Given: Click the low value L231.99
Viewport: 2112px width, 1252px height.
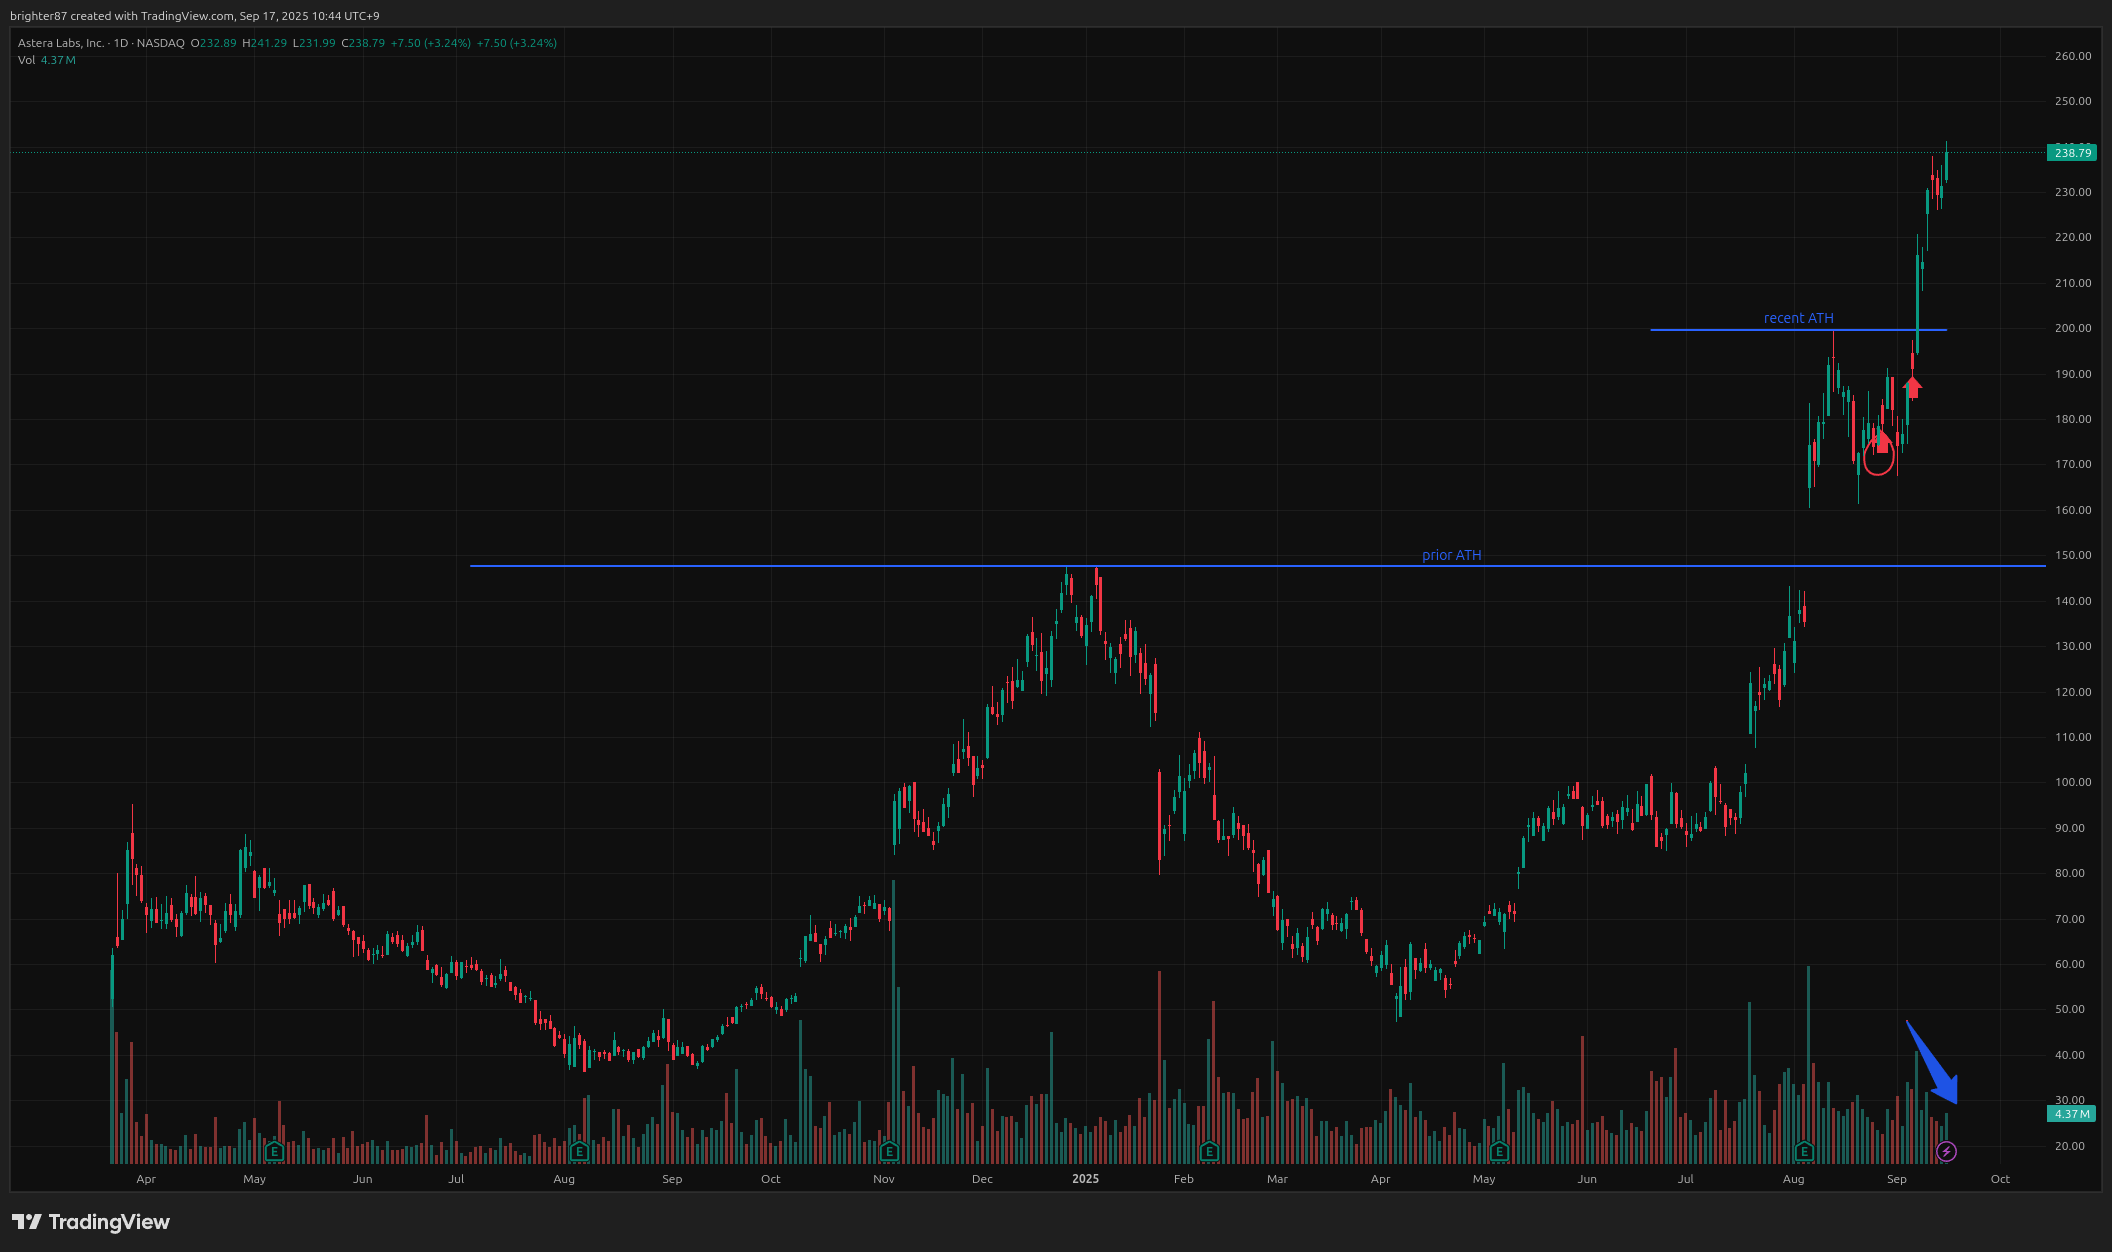Looking at the screenshot, I should point(314,43).
